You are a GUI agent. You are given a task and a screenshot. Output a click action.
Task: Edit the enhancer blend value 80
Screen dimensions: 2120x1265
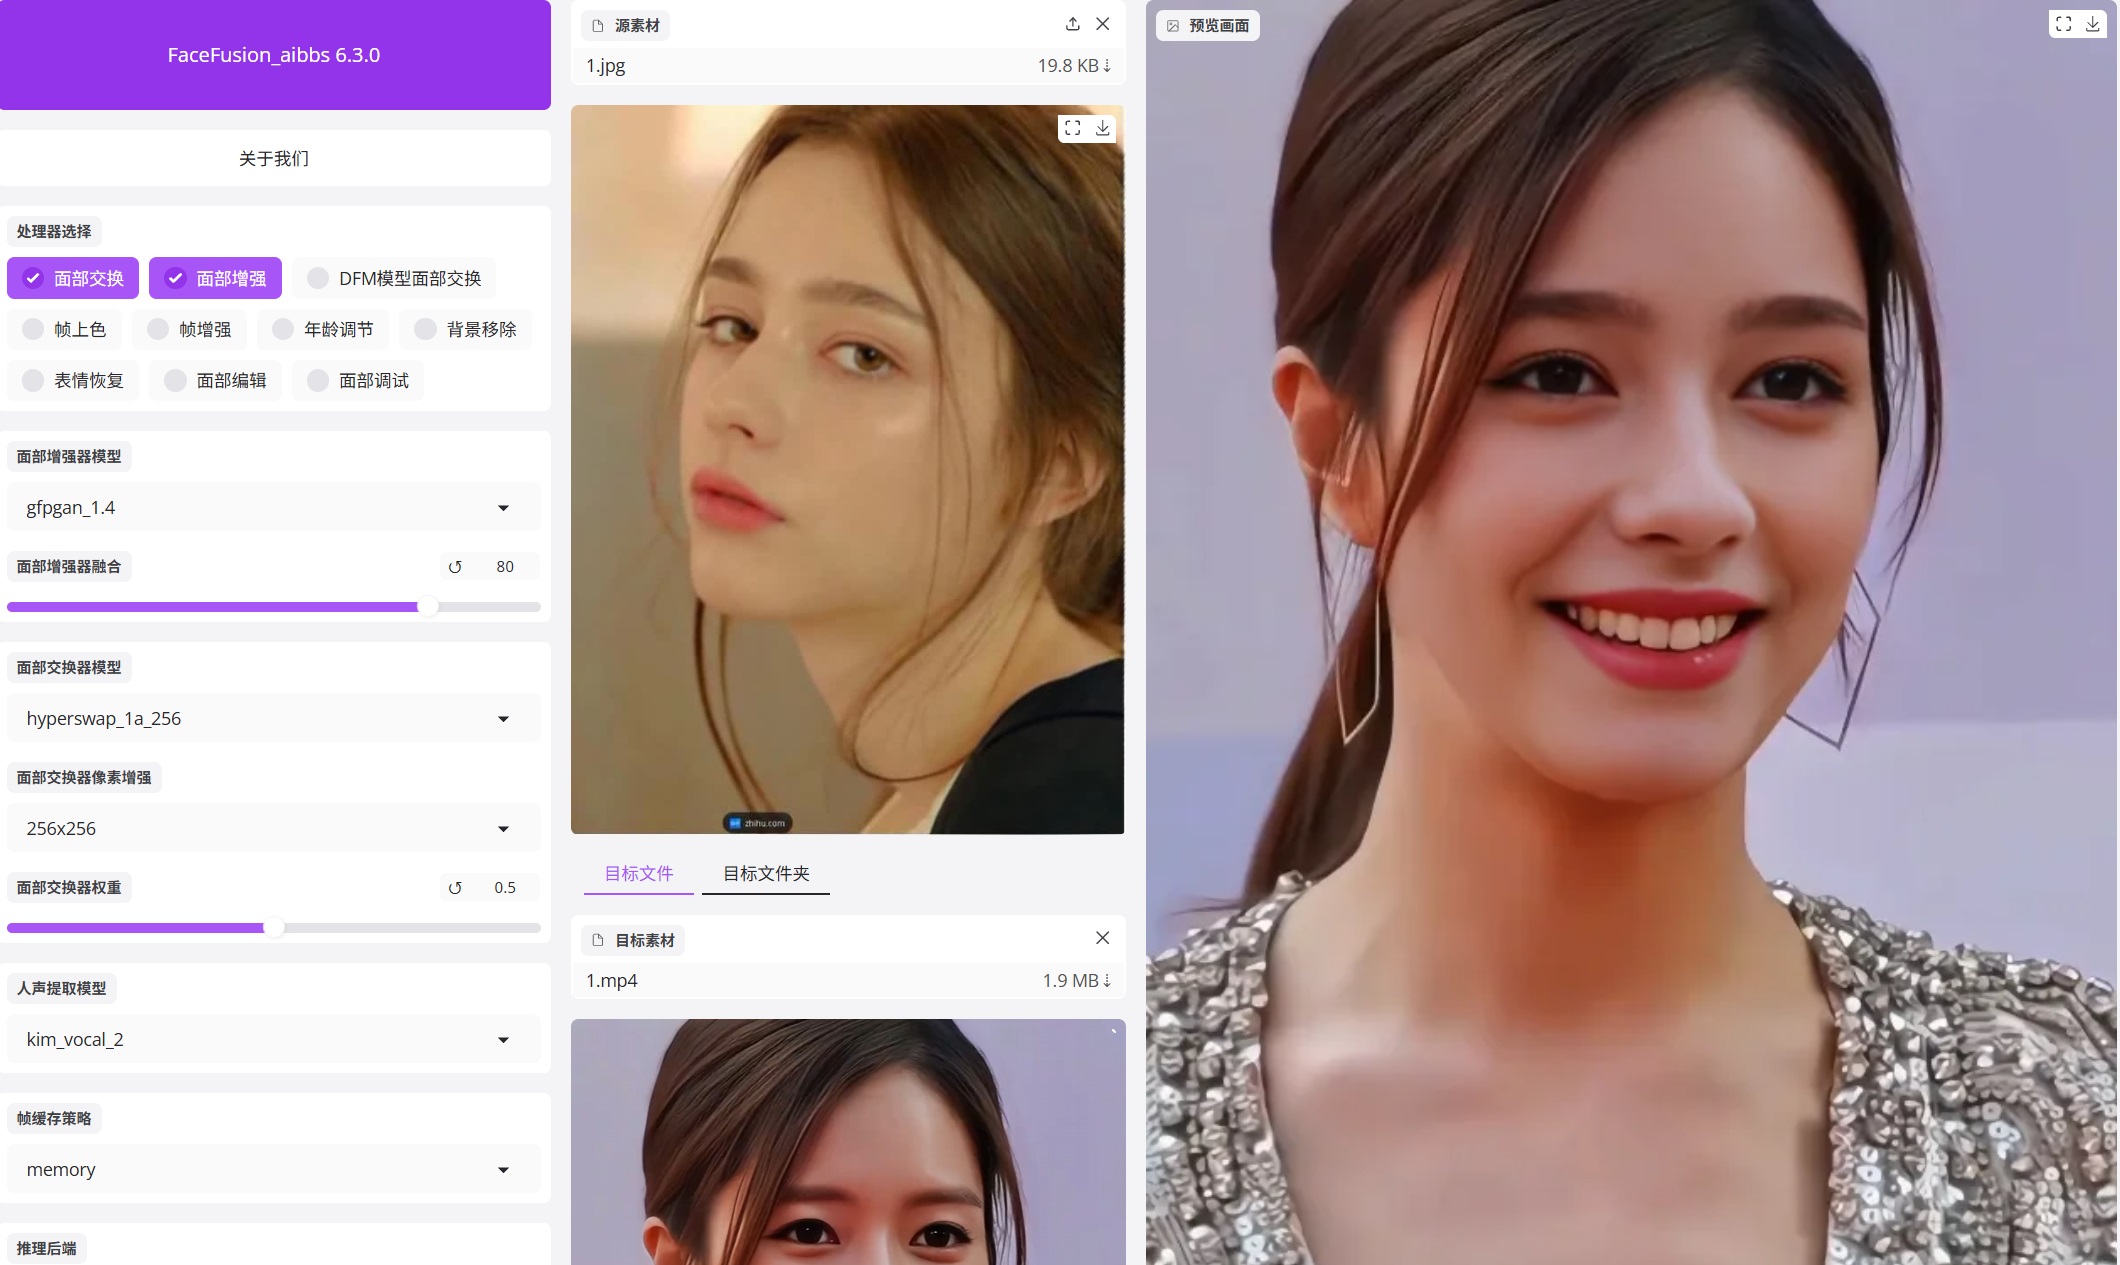[505, 567]
